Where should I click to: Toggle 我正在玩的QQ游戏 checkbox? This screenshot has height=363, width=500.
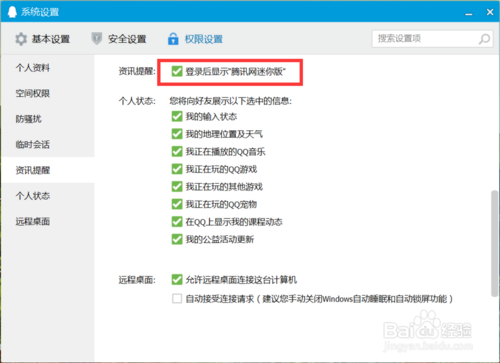[x=177, y=169]
